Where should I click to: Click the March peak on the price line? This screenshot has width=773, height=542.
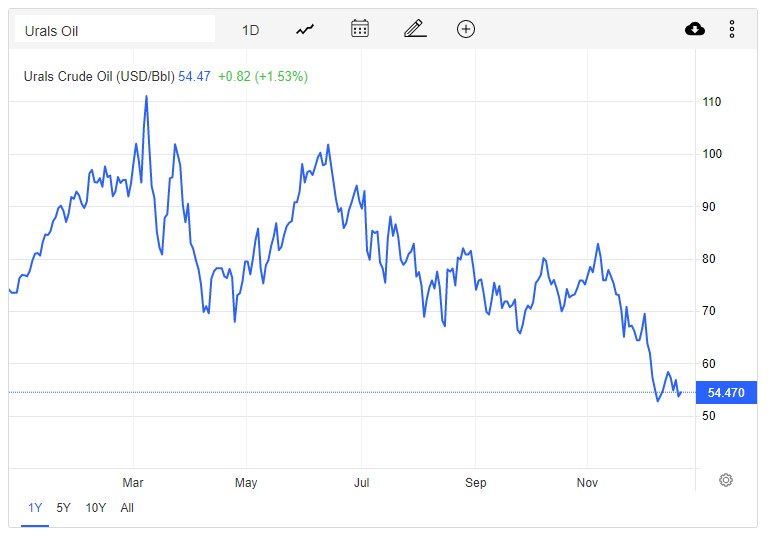pyautogui.click(x=147, y=96)
